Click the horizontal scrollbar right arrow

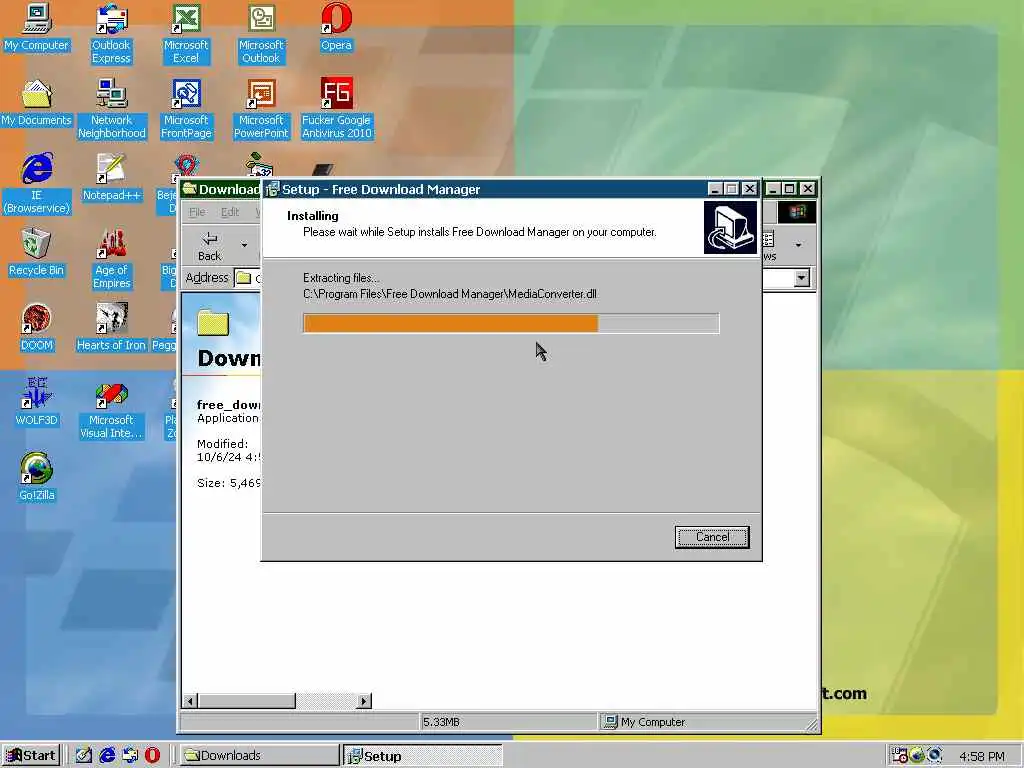(x=364, y=701)
